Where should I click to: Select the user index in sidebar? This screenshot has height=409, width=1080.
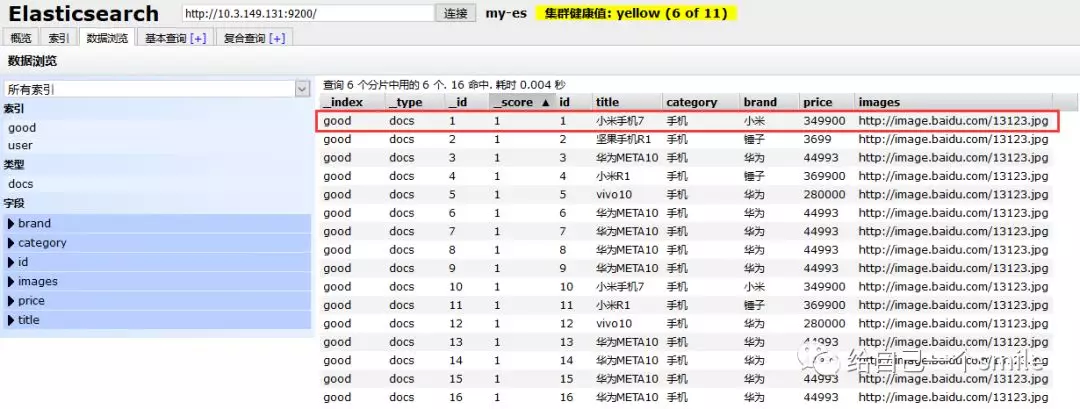(x=20, y=145)
